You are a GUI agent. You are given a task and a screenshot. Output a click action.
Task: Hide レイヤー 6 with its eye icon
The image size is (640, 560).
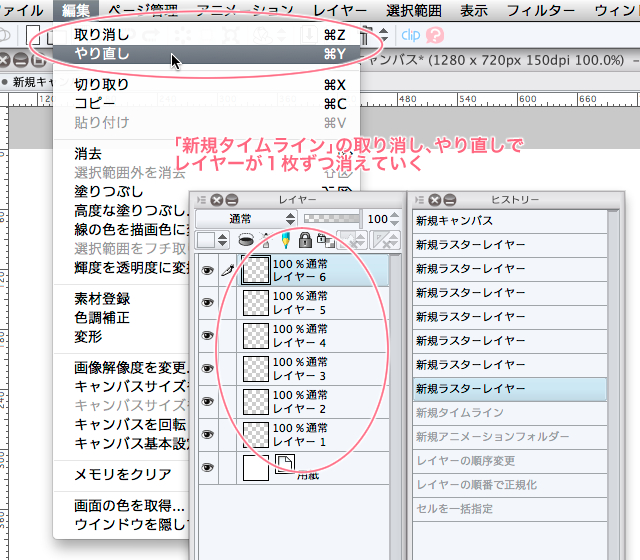point(208,270)
